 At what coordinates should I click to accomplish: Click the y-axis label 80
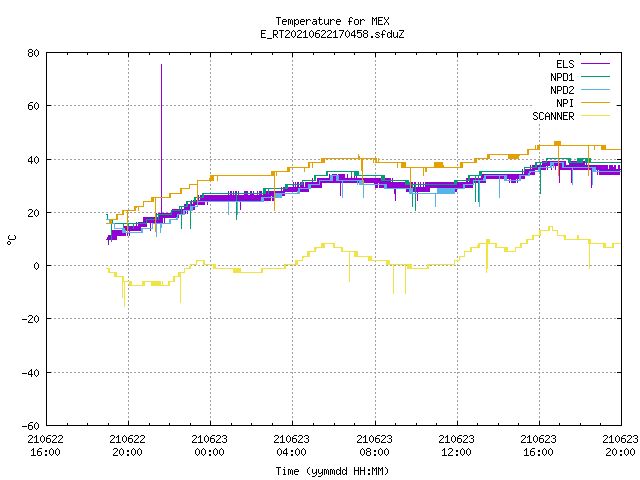(33, 53)
